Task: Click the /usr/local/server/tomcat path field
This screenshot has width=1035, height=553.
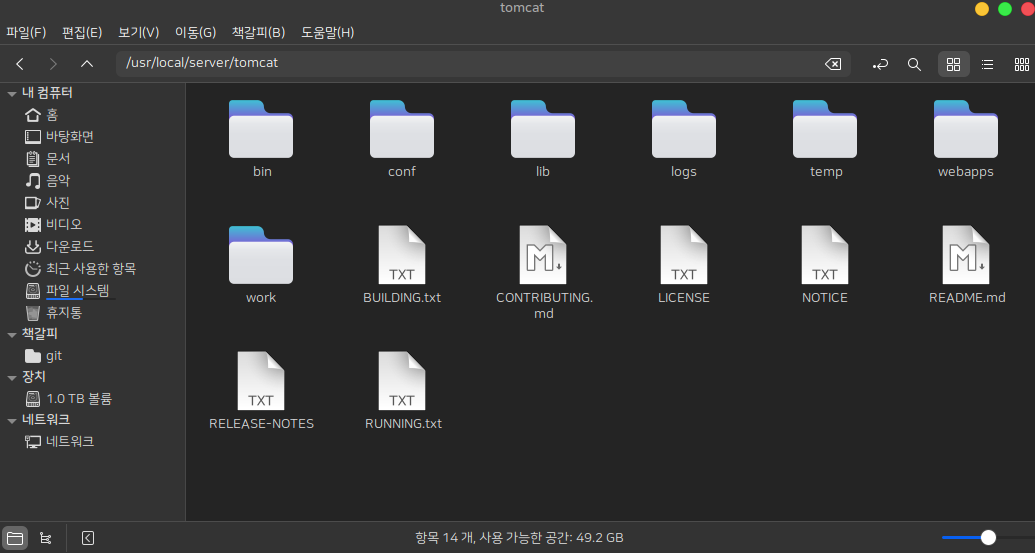Action: pyautogui.click(x=483, y=63)
